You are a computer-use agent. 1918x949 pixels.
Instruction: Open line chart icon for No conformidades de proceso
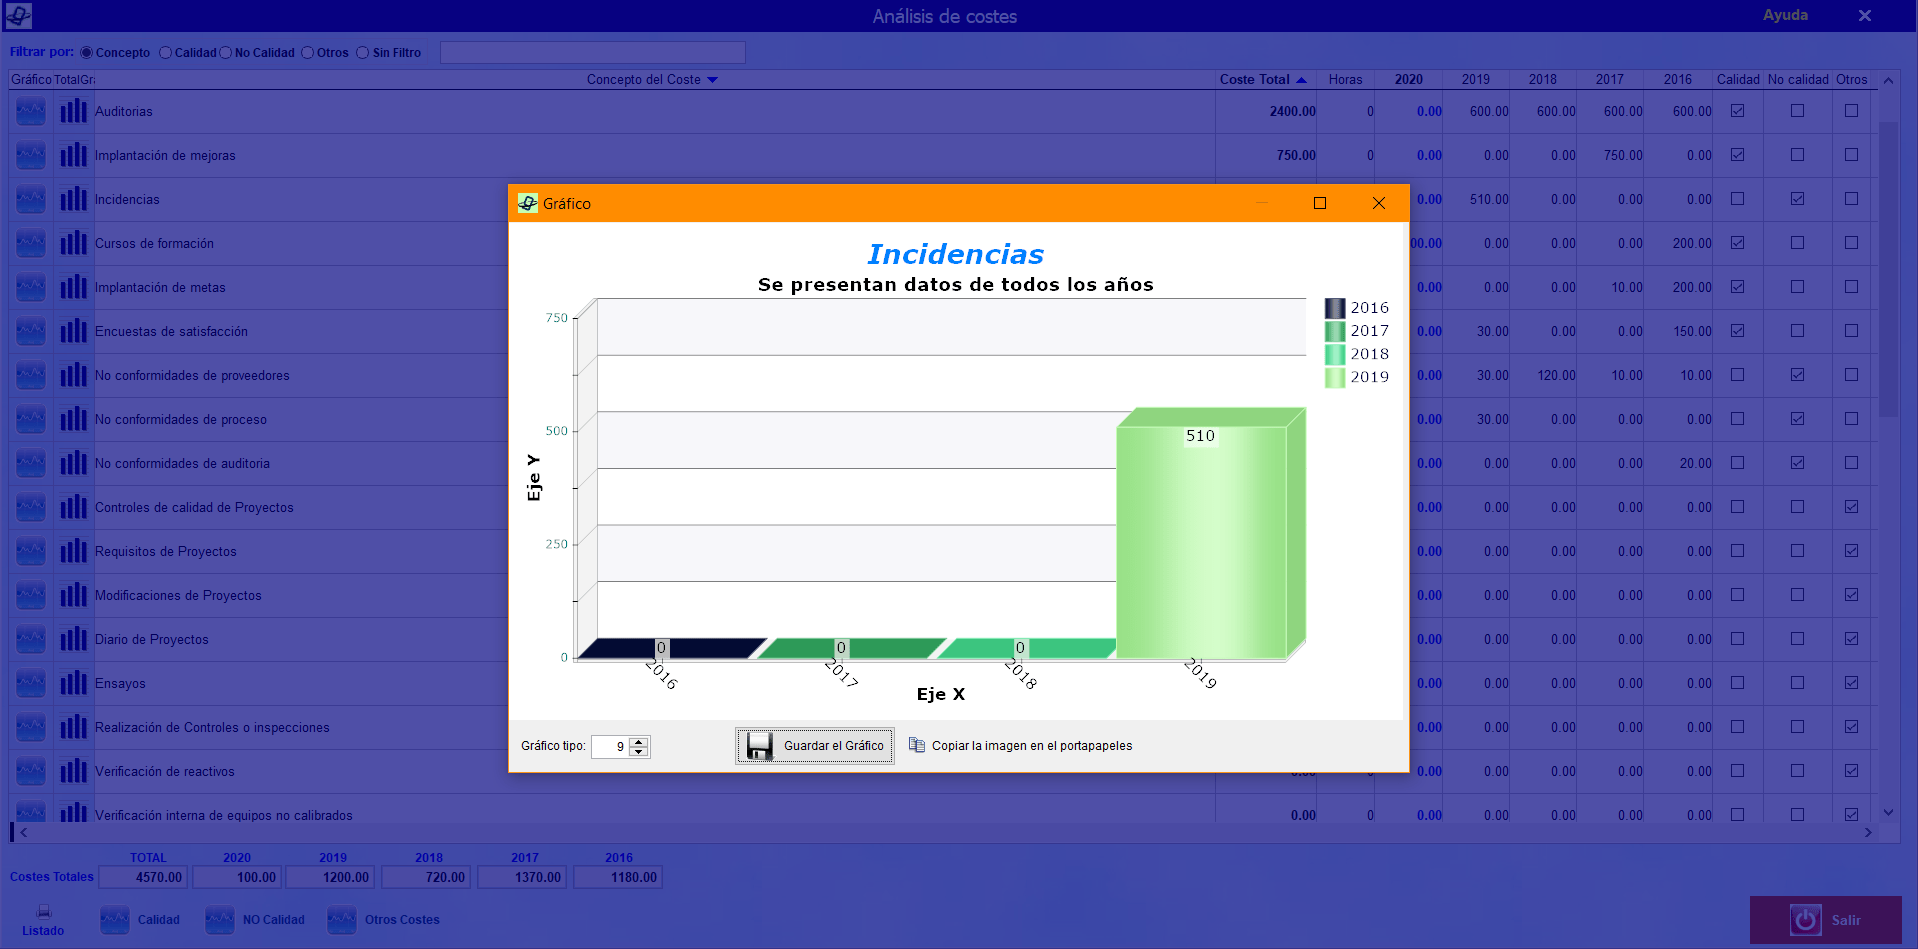pos(31,419)
